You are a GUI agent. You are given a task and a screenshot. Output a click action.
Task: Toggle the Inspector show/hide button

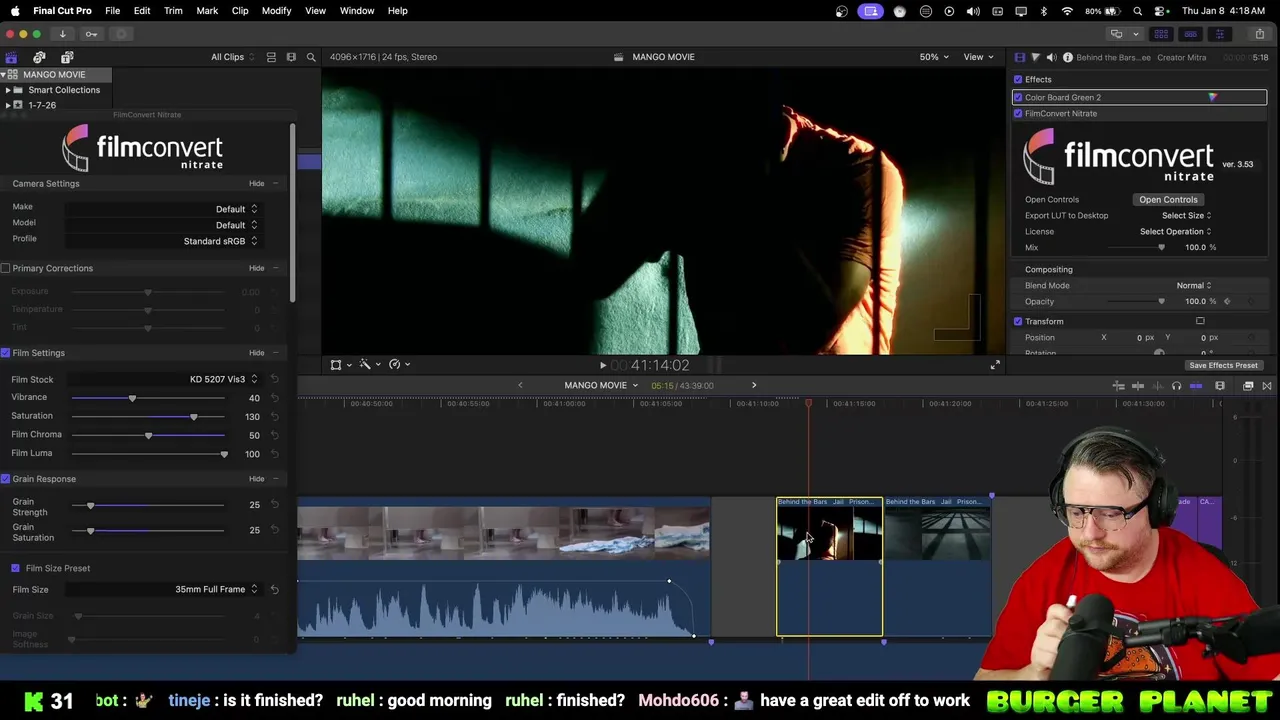(1219, 34)
